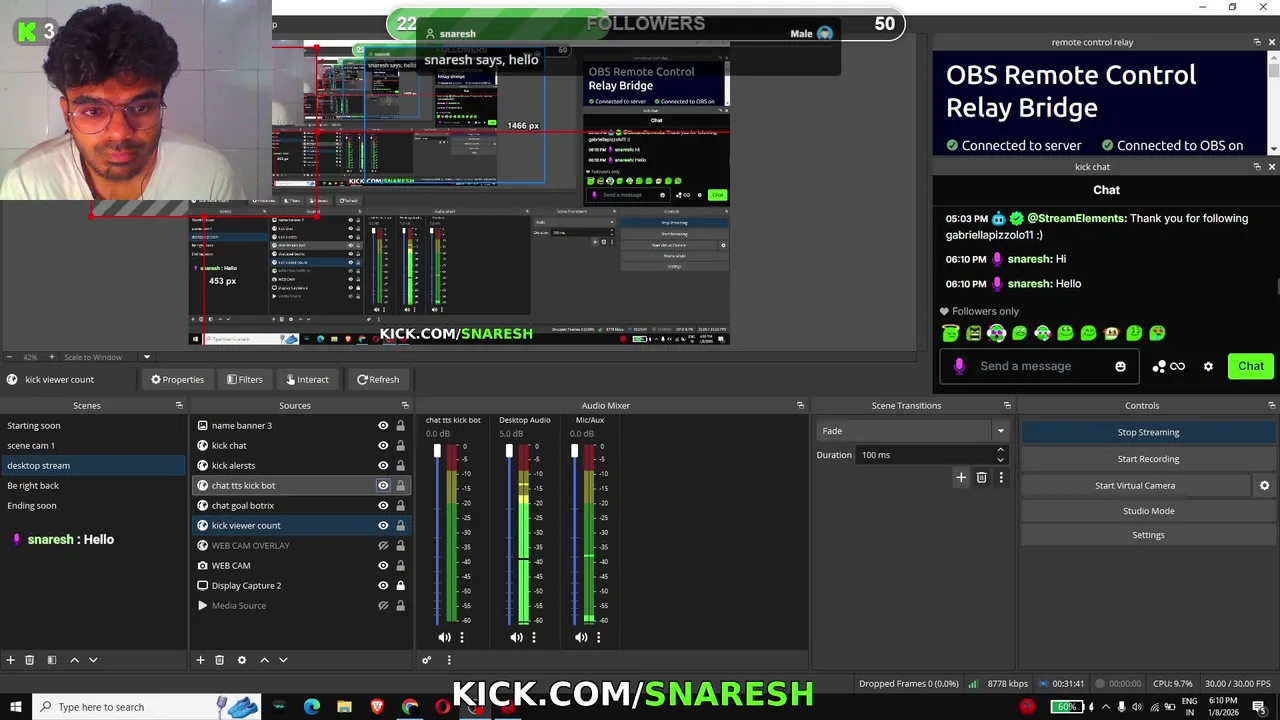Screen dimensions: 1280x720
Task: Hide the kick chat source
Action: (383, 445)
